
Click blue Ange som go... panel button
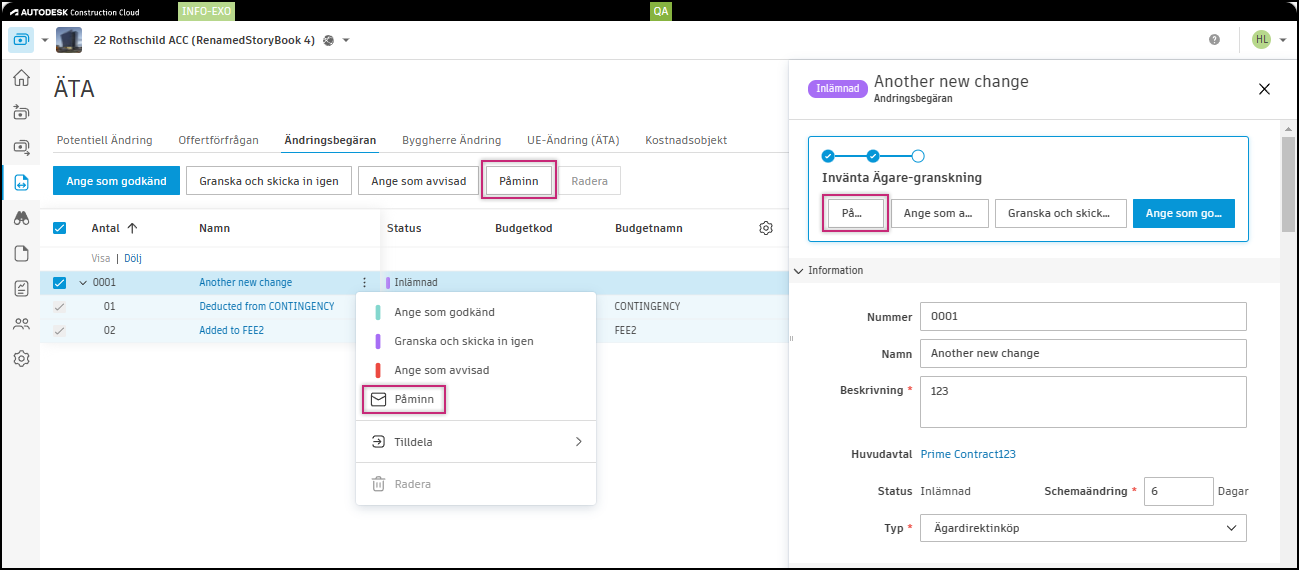pyautogui.click(x=1184, y=213)
